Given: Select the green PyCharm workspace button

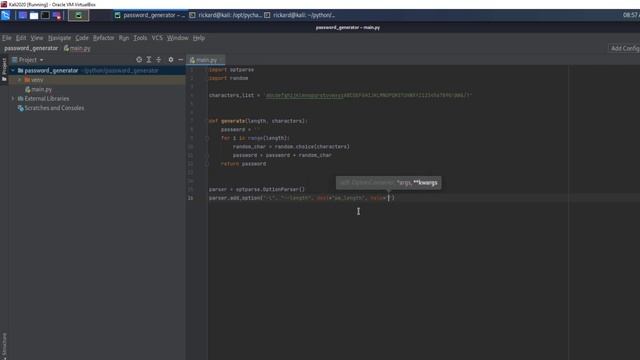Looking at the screenshot, I should [x=78, y=16].
